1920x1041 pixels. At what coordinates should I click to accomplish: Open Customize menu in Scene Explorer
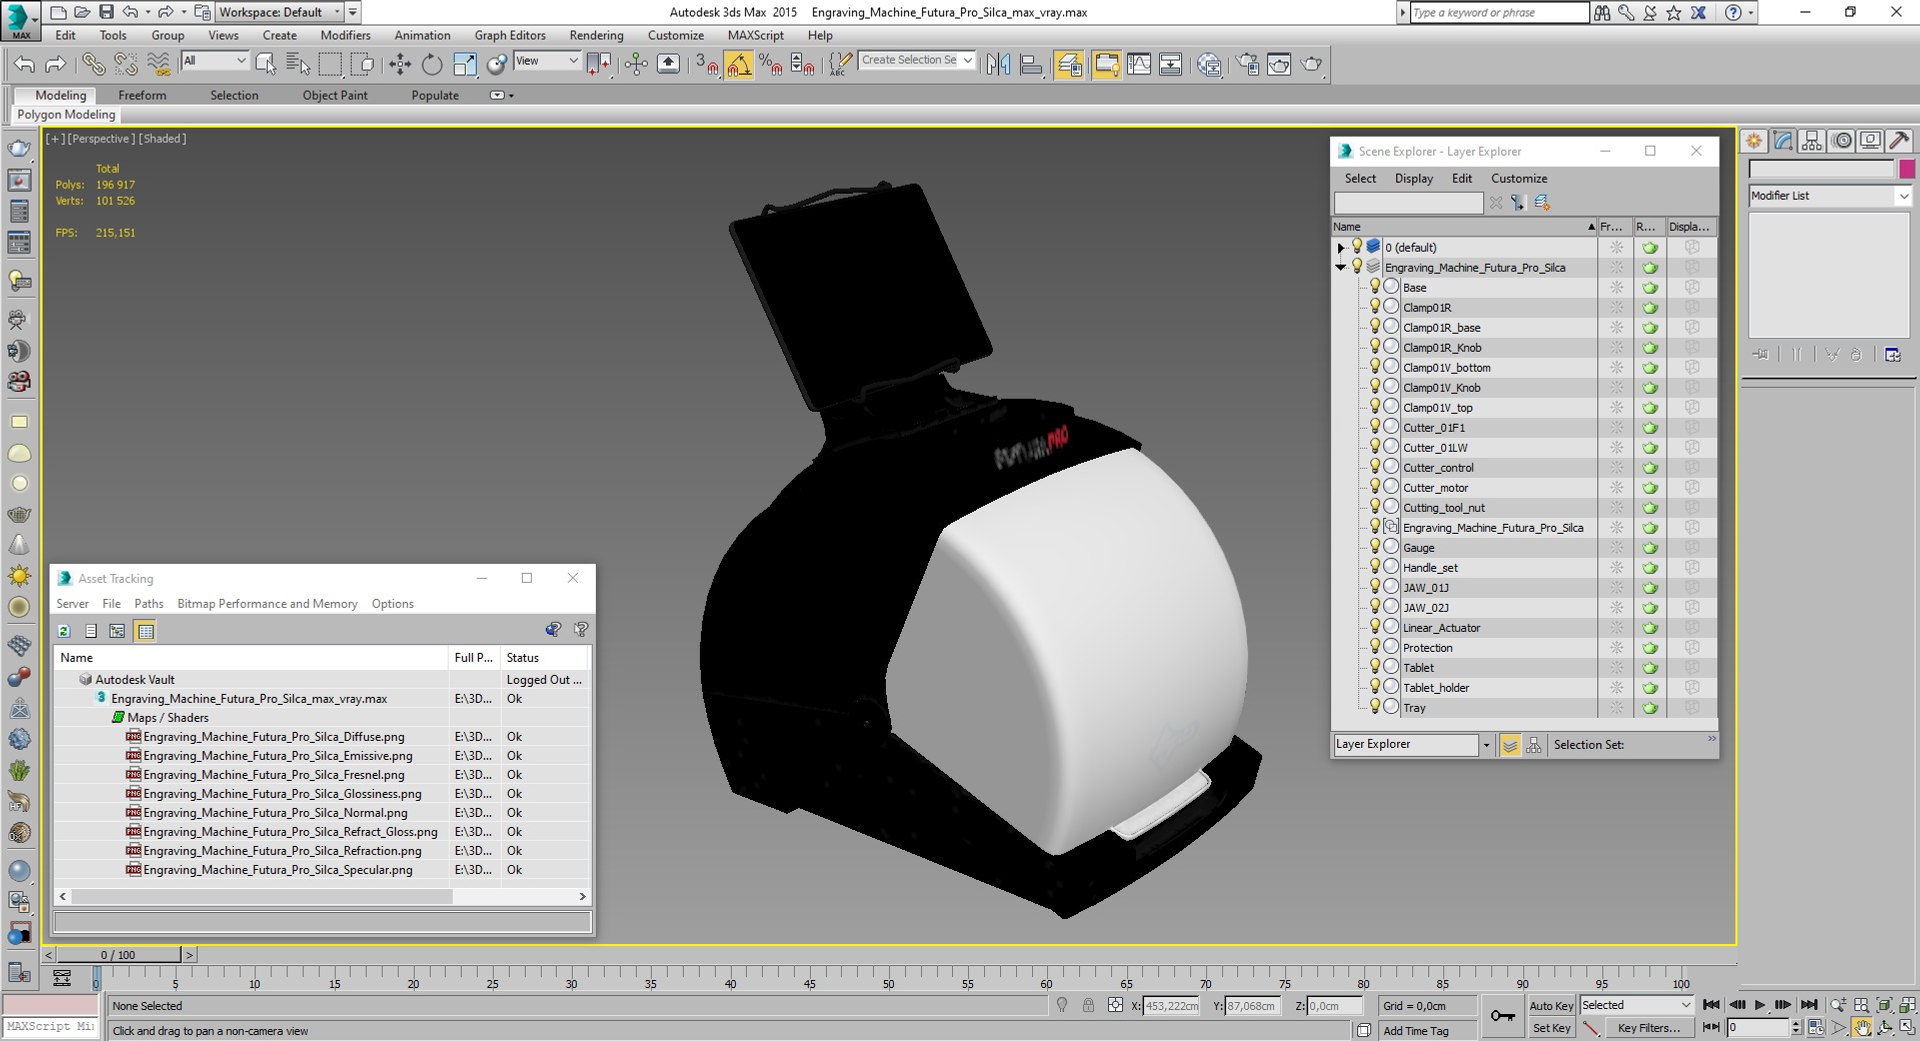point(1518,178)
